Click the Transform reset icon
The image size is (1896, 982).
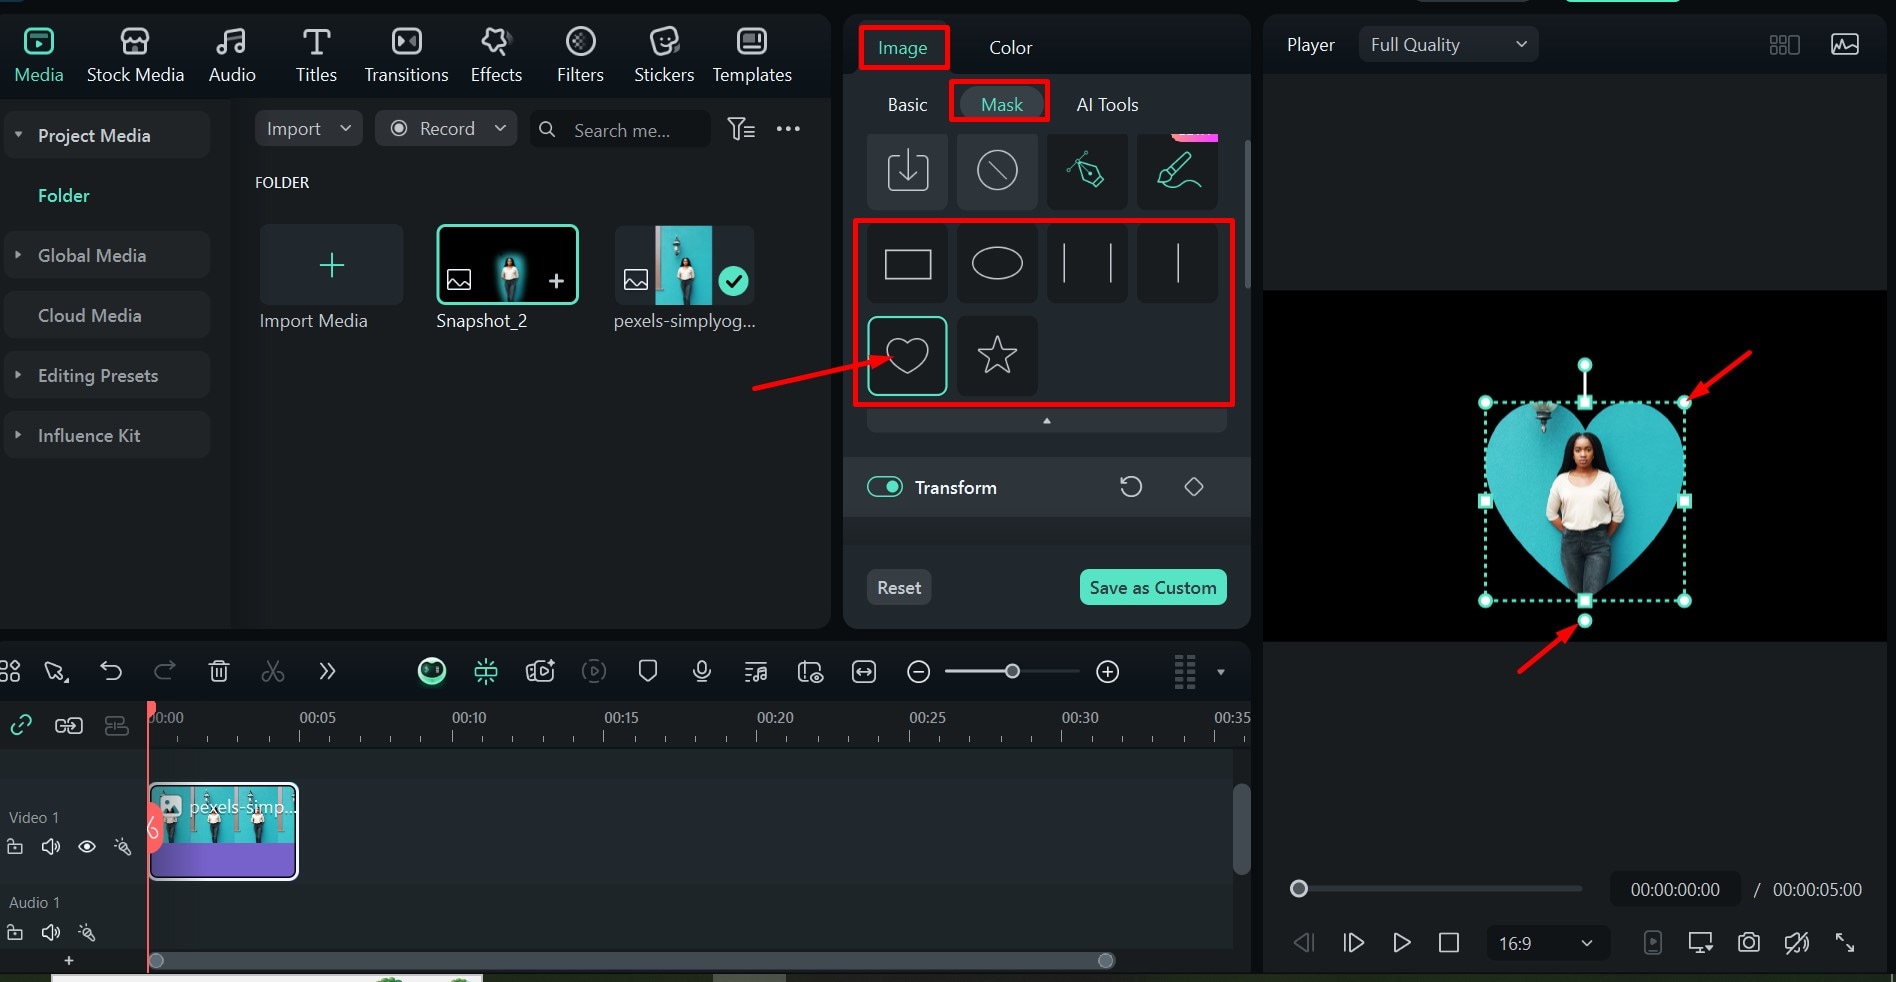[1131, 487]
